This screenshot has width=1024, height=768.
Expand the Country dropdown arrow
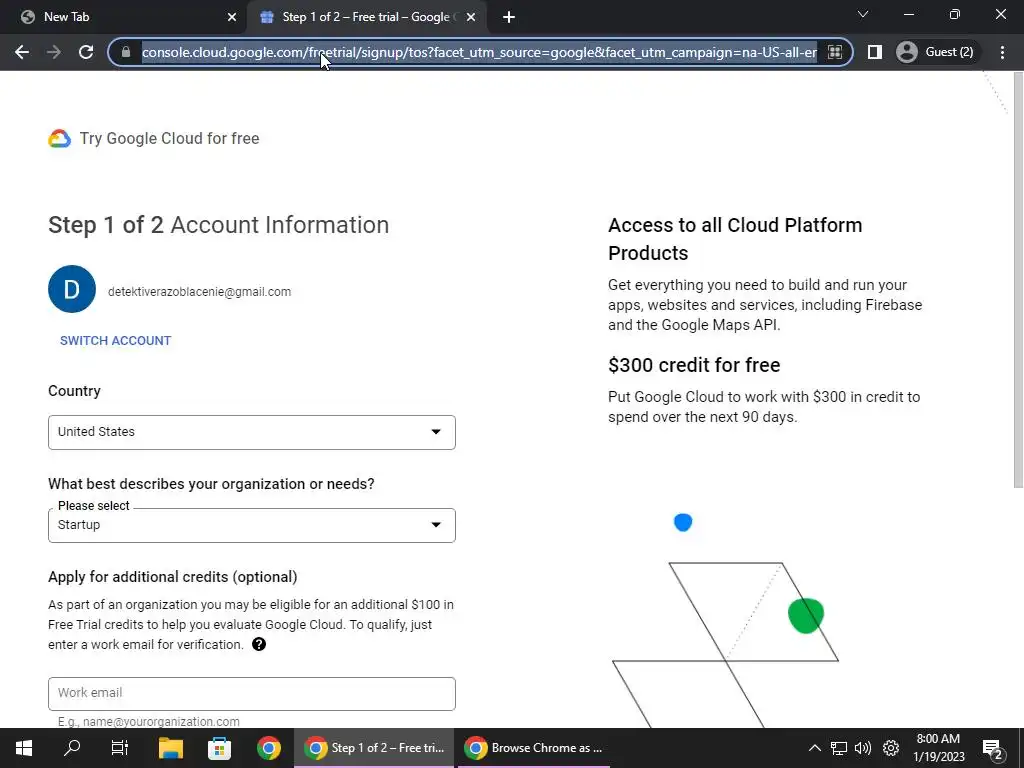click(436, 432)
